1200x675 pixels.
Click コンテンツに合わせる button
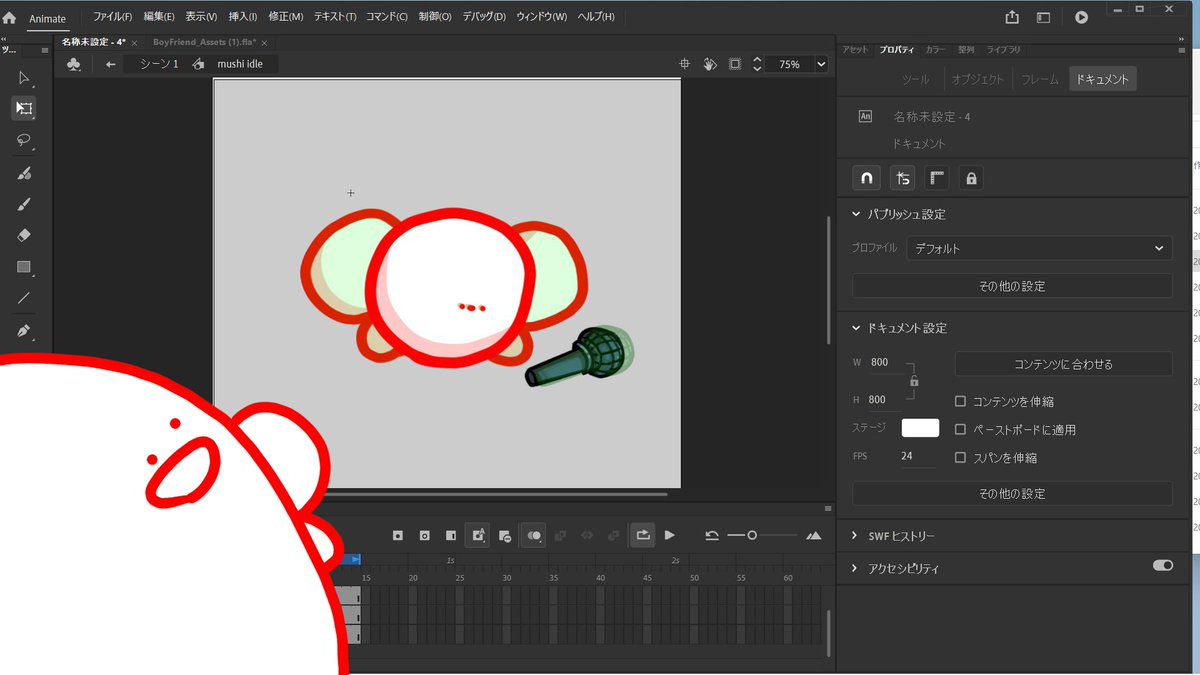1063,364
